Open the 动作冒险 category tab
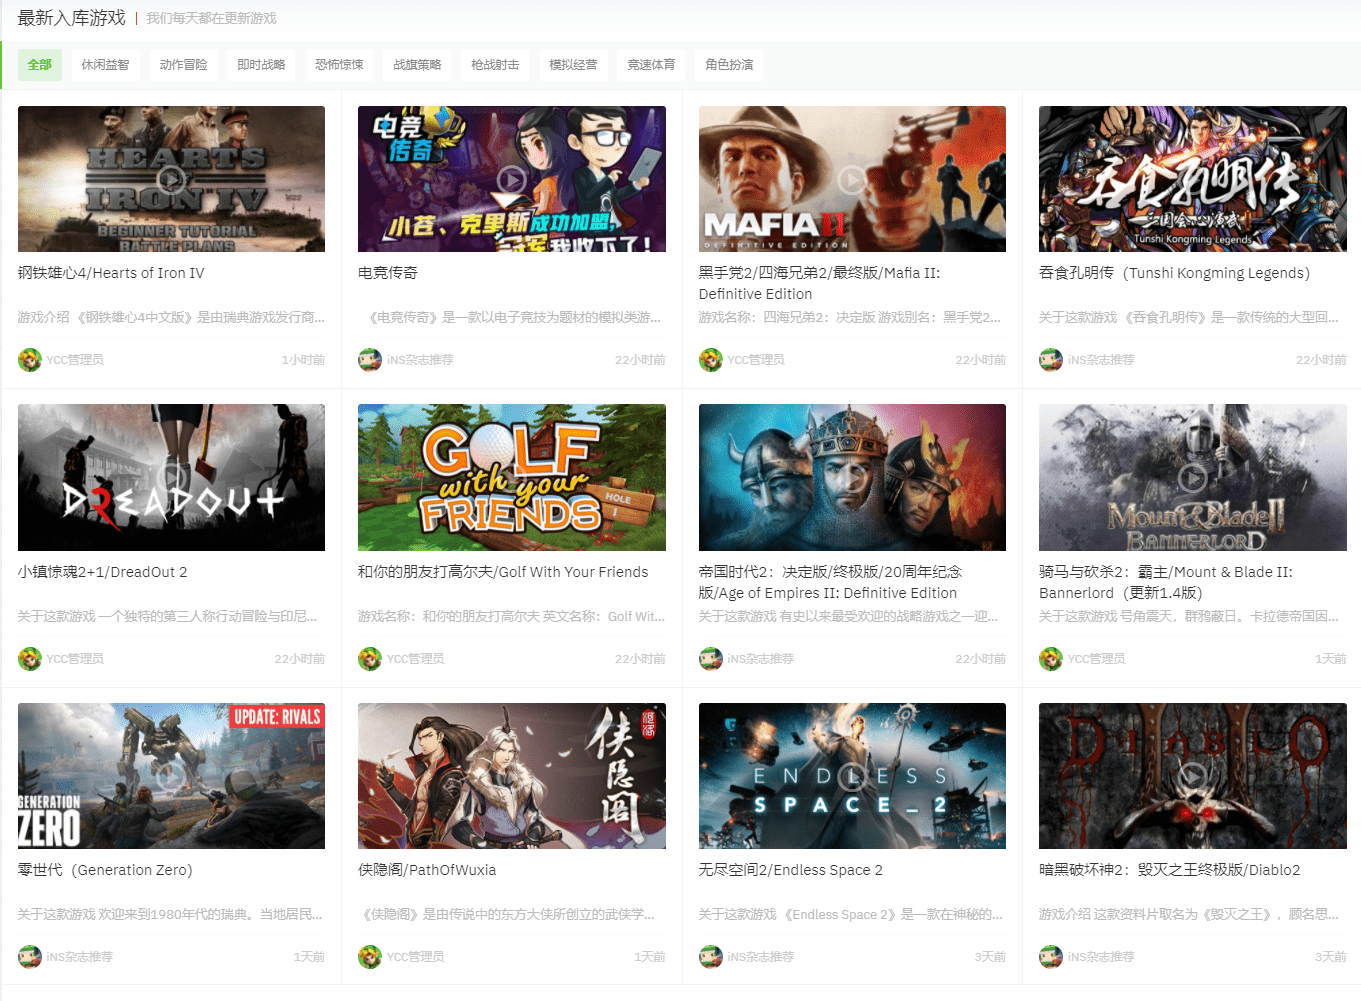1361x1001 pixels. tap(183, 65)
